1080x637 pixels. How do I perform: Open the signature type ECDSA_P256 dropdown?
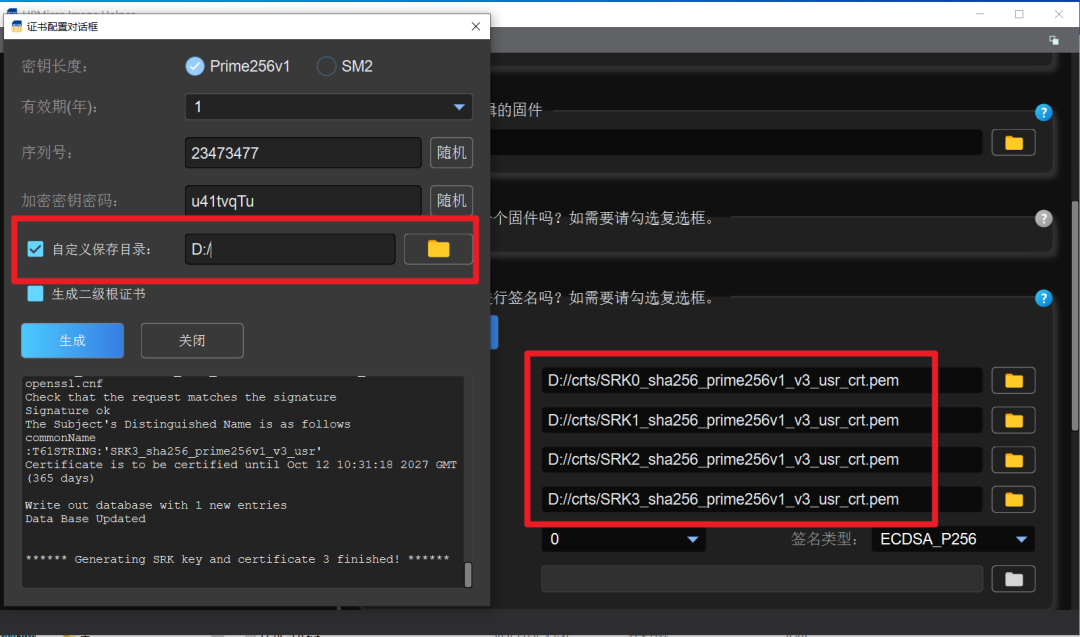(x=953, y=539)
